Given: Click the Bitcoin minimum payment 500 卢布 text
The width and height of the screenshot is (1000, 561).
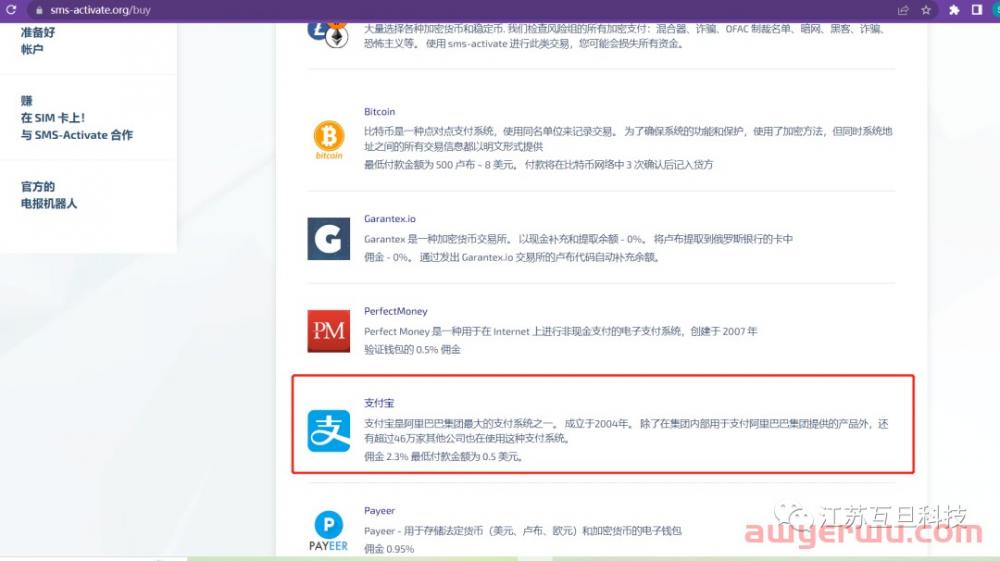Looking at the screenshot, I should point(538,164).
